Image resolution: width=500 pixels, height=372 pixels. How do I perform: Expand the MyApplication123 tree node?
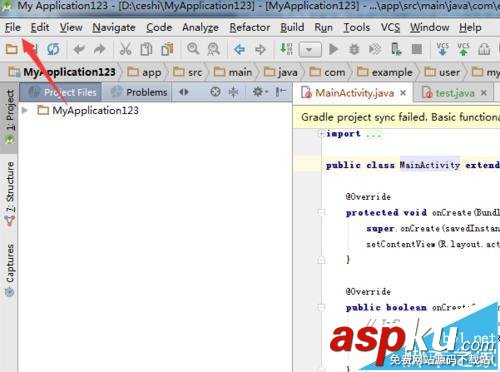click(x=25, y=110)
